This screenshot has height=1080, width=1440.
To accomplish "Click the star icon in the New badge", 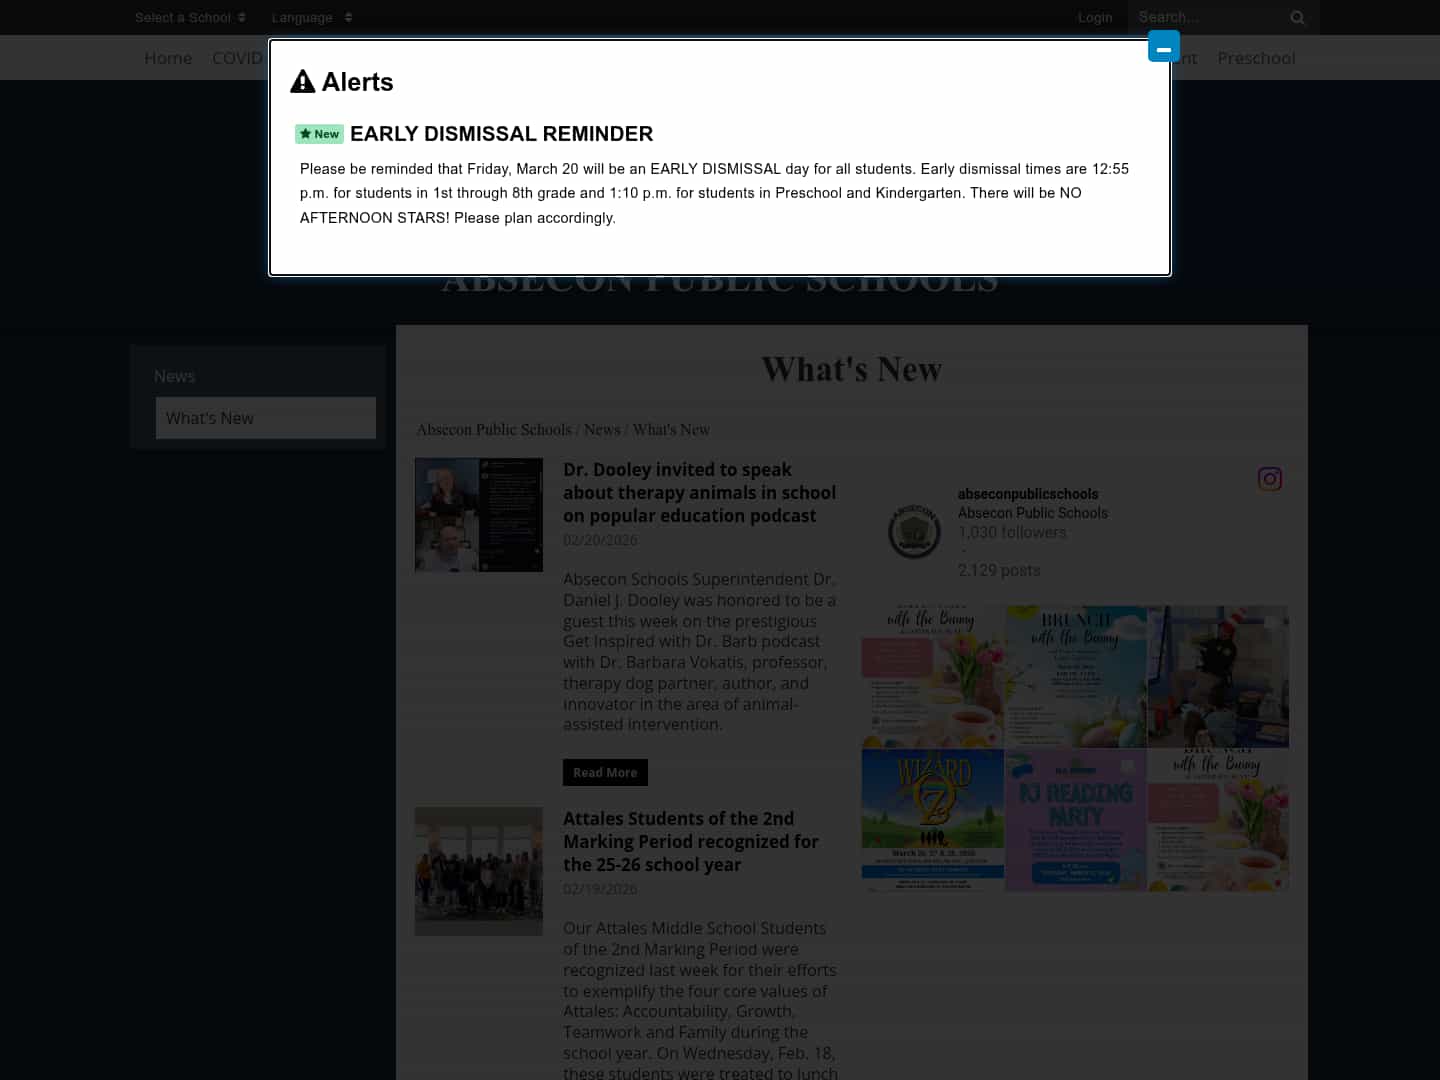I will (x=306, y=133).
